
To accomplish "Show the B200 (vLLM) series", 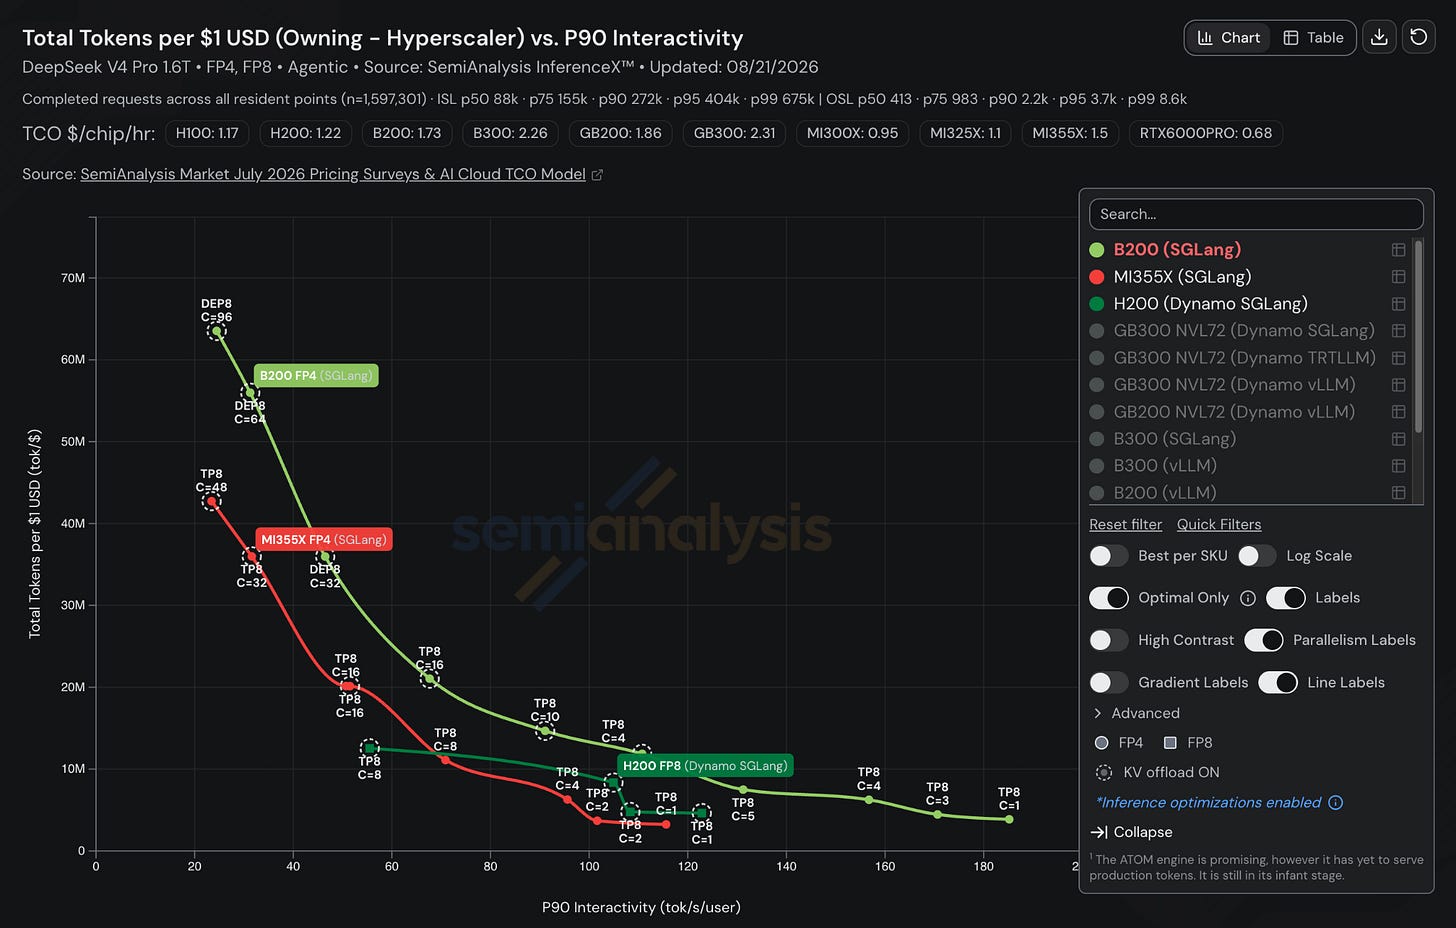I will (x=1165, y=493).
